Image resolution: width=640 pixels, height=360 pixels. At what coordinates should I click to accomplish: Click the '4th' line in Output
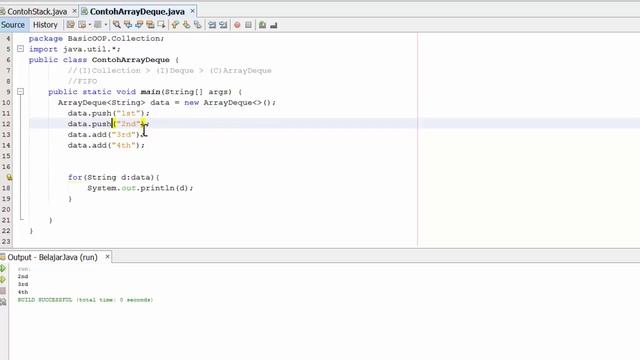pos(23,292)
